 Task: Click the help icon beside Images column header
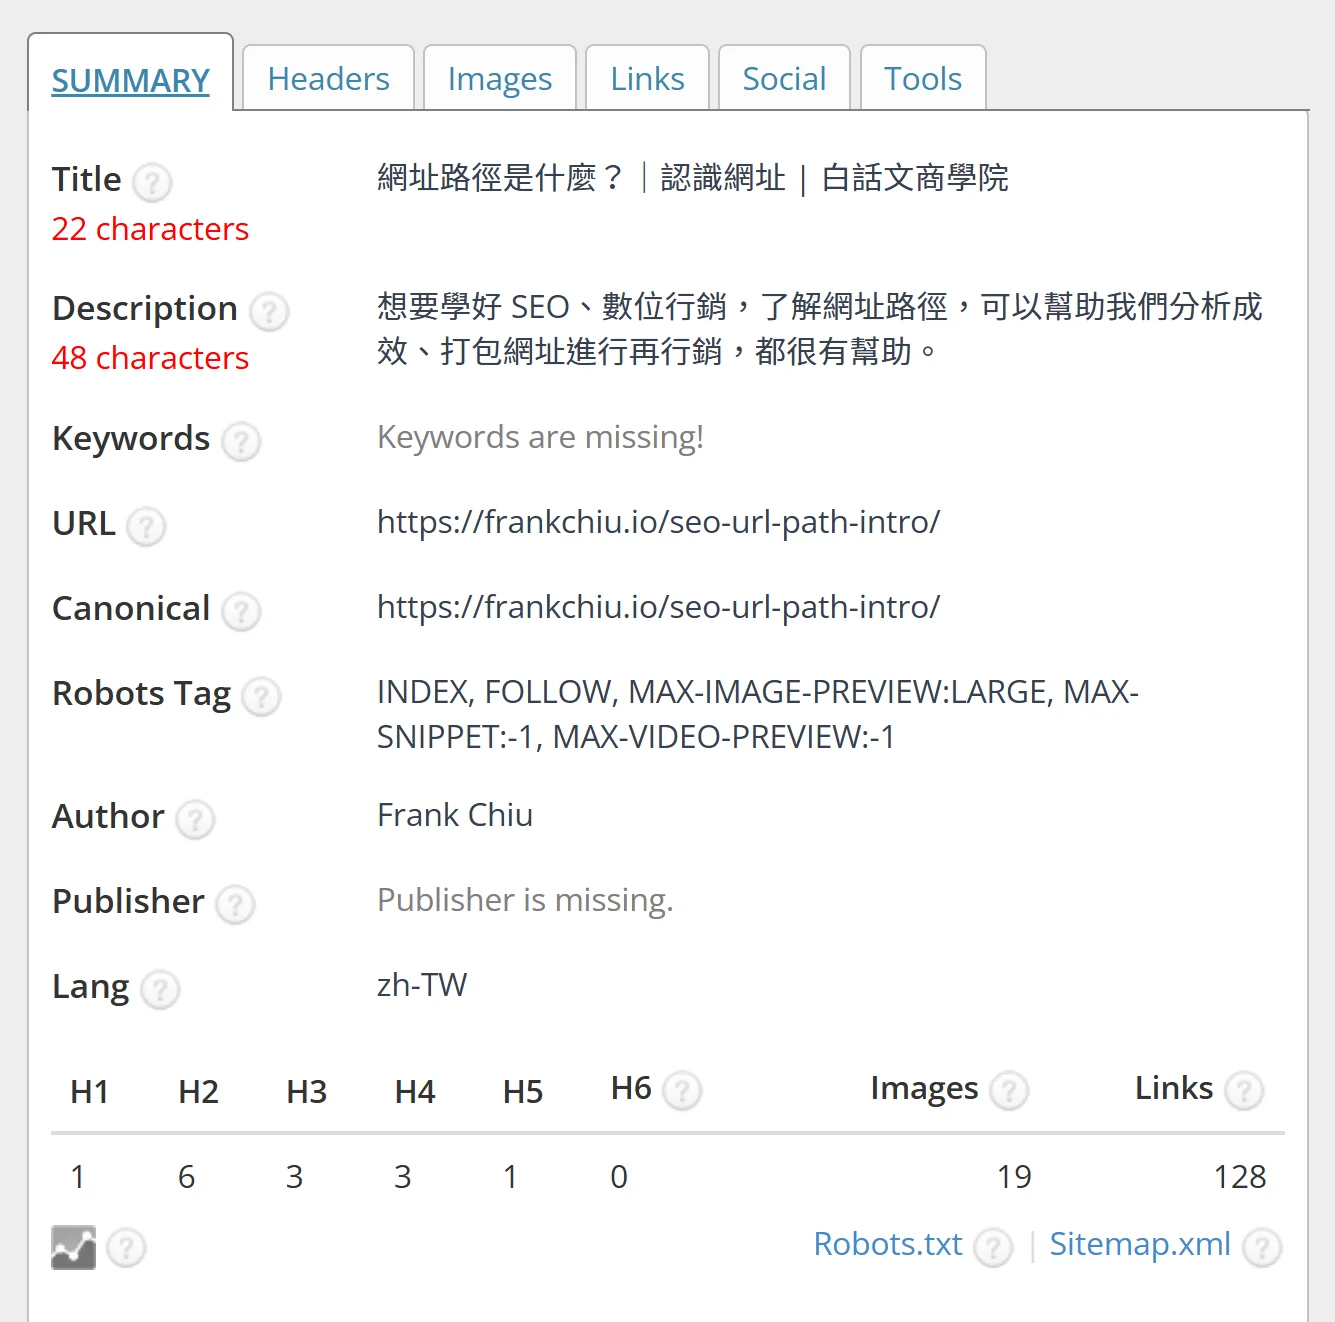point(1009,1090)
